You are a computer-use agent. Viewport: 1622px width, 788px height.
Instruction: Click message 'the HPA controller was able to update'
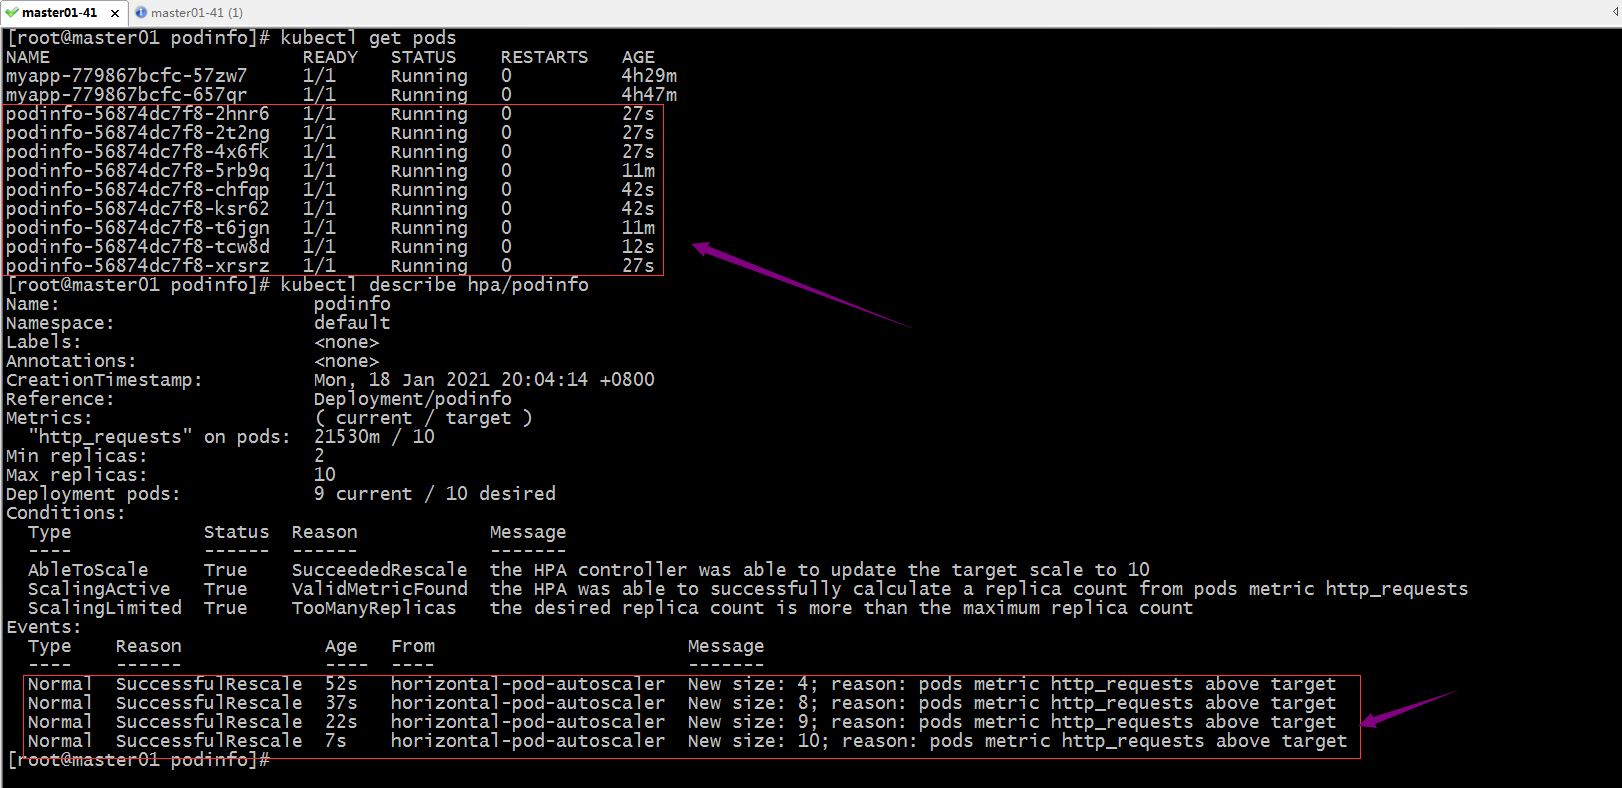pyautogui.click(x=693, y=570)
